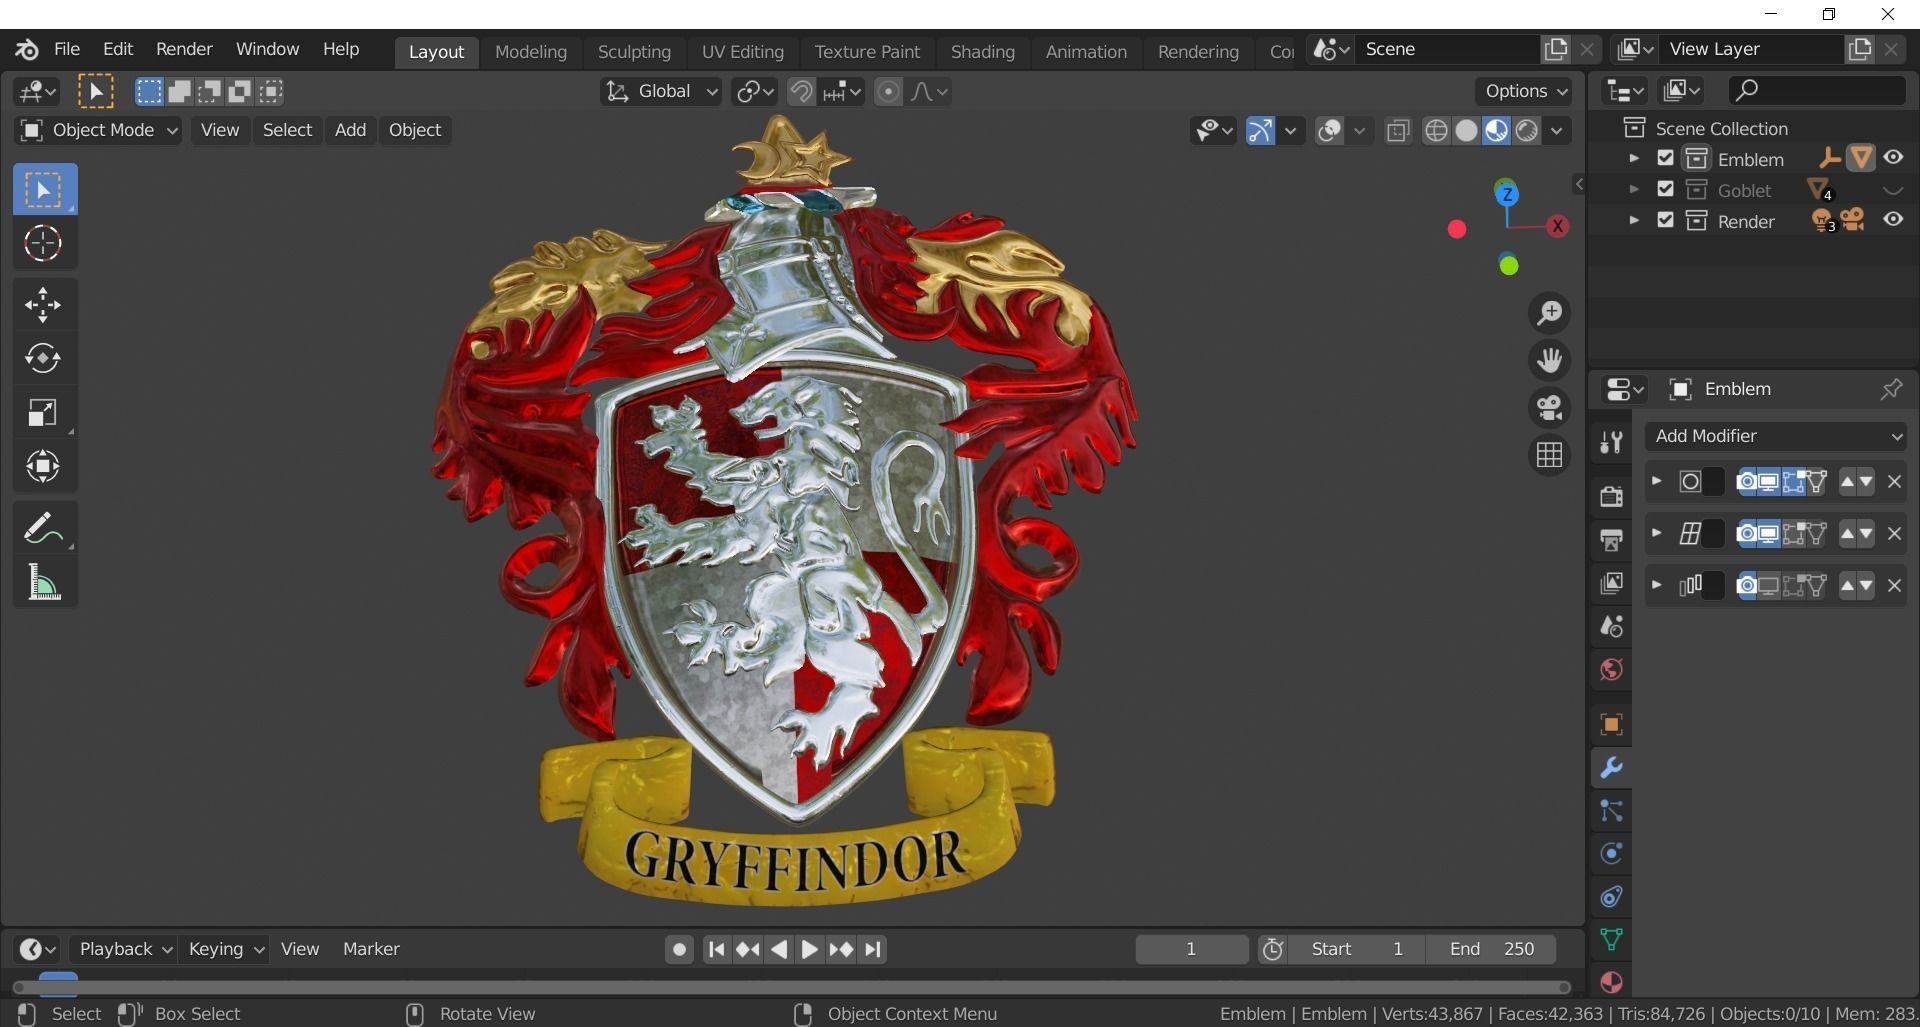This screenshot has height=1027, width=1920.
Task: Hide the Emblem collection in viewport
Action: pyautogui.click(x=1893, y=158)
